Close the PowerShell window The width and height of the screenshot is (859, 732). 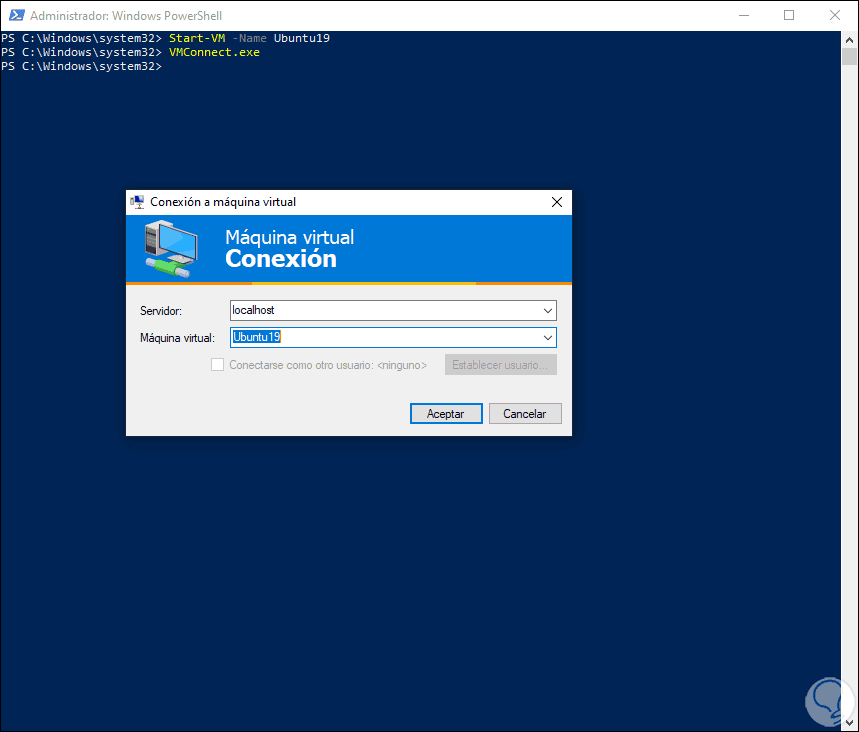point(834,15)
